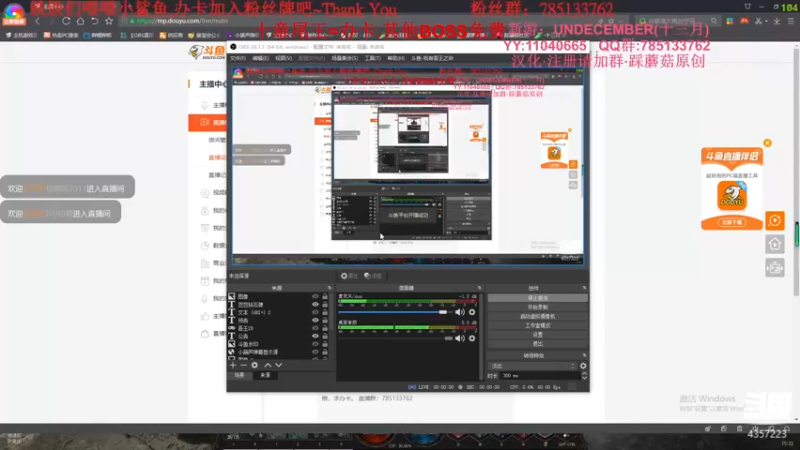Toggle visibility of 文本 (GDI+) 2 source
This screenshot has height=450, width=800.
pos(315,312)
